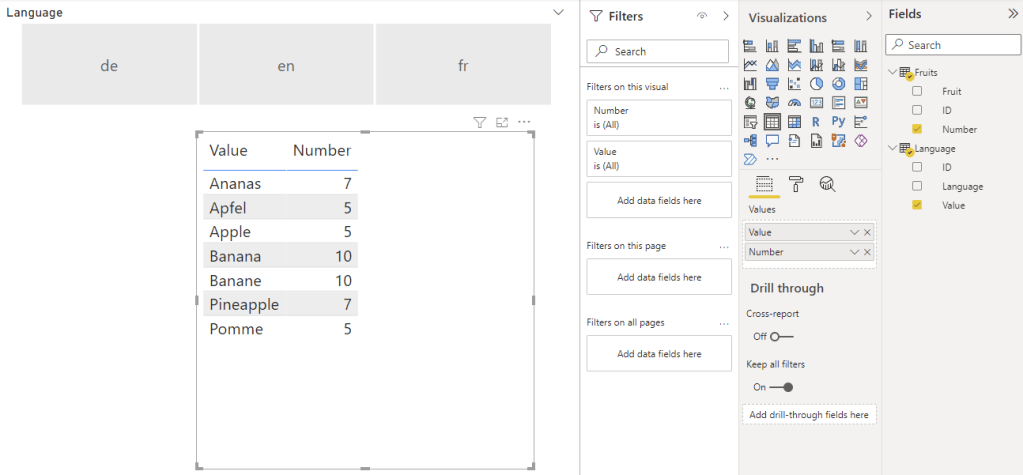Open the Analytics magnifier tab
The width and height of the screenshot is (1023, 475).
coord(827,183)
